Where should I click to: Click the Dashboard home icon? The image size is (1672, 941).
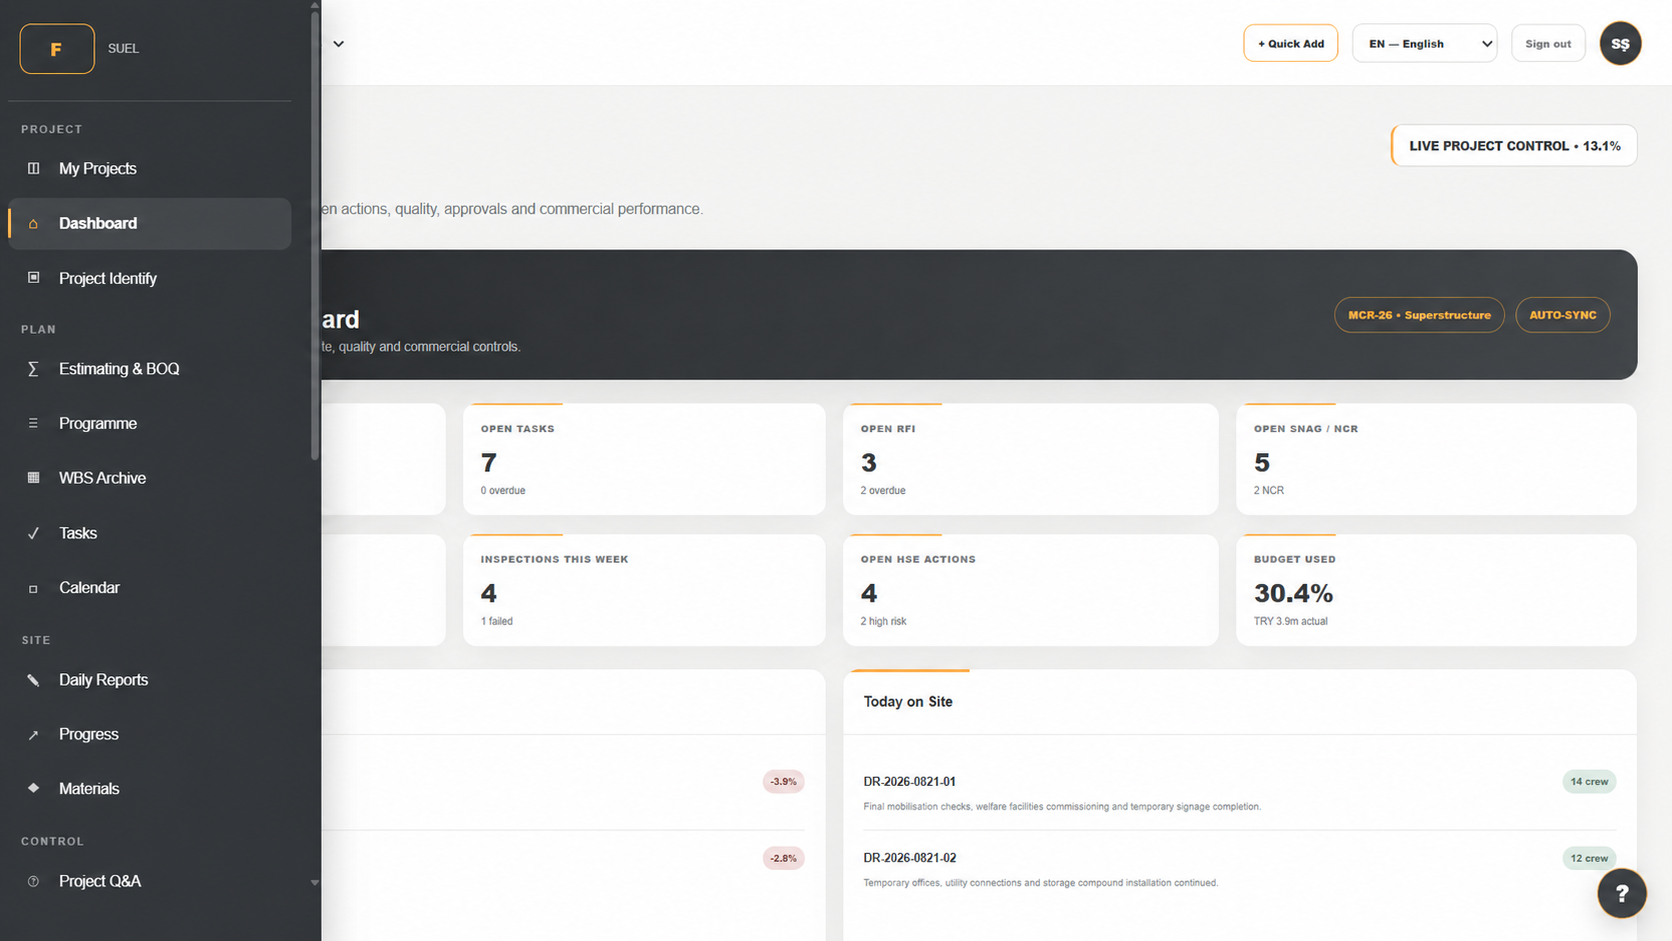point(33,223)
